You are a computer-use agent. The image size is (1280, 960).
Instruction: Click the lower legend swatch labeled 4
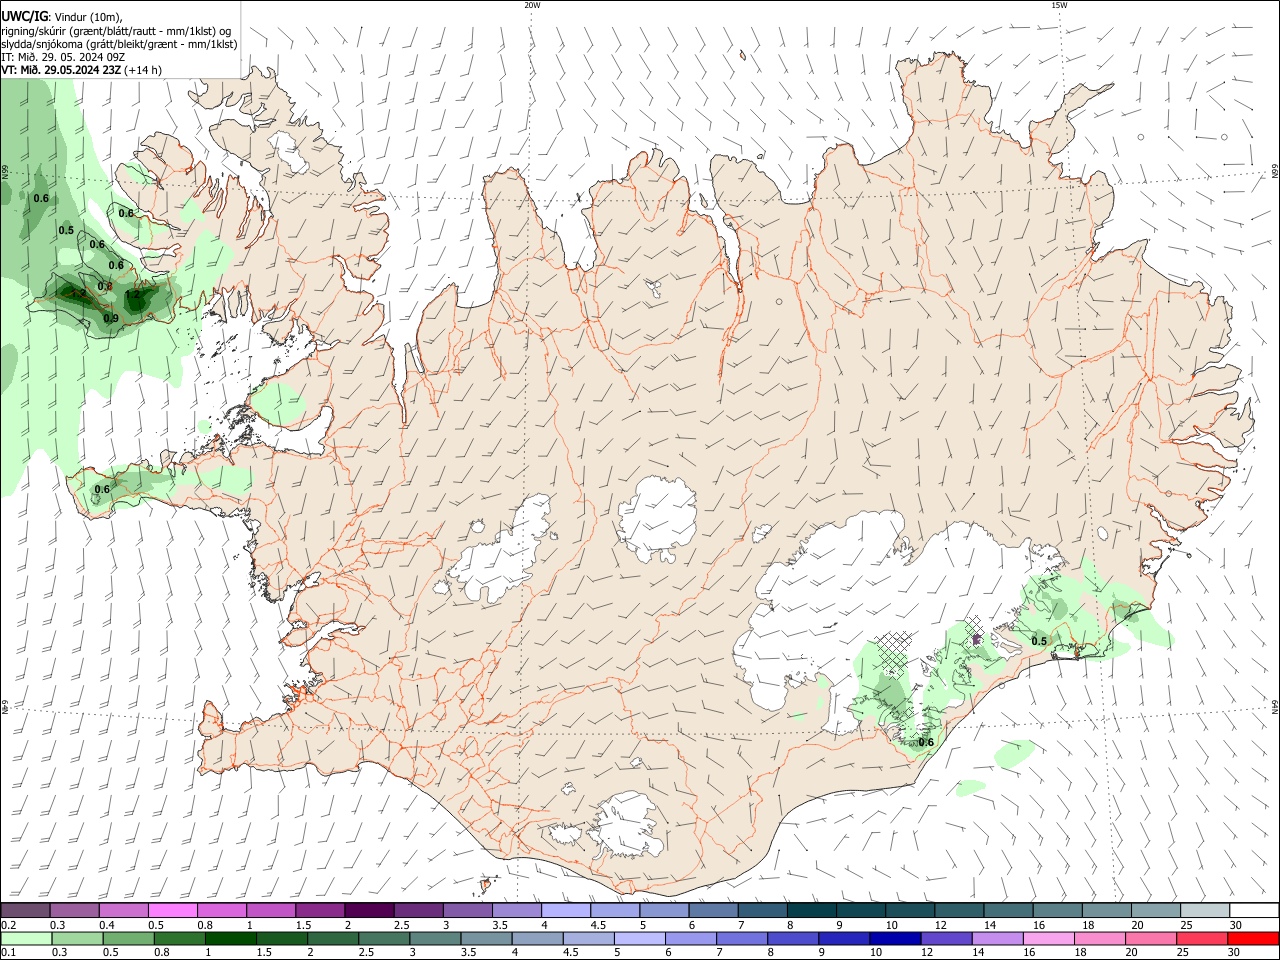pyautogui.click(x=537, y=938)
